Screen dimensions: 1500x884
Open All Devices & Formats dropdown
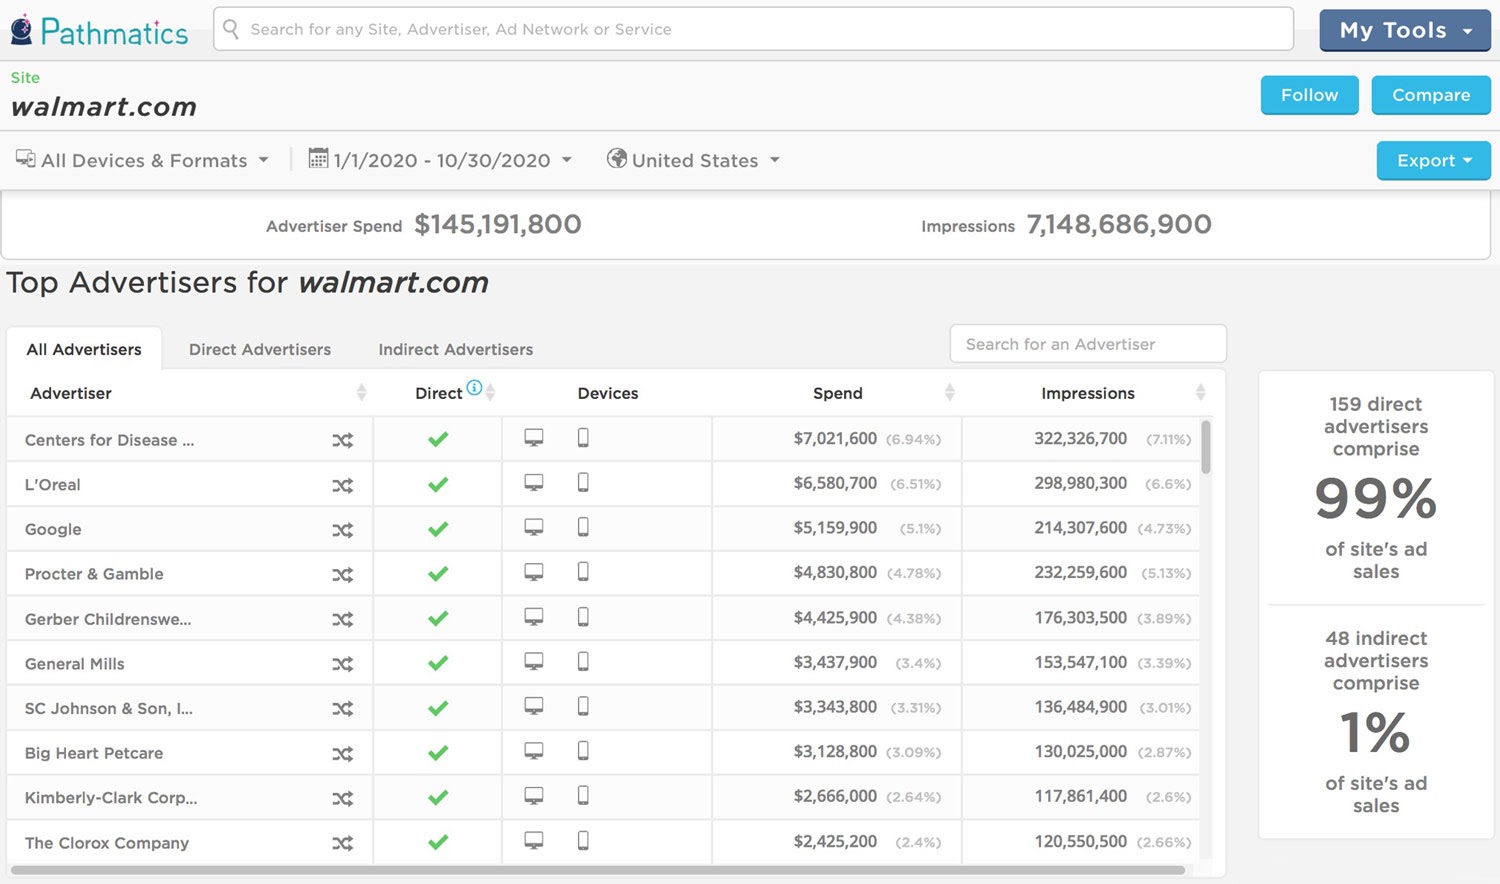coord(142,160)
